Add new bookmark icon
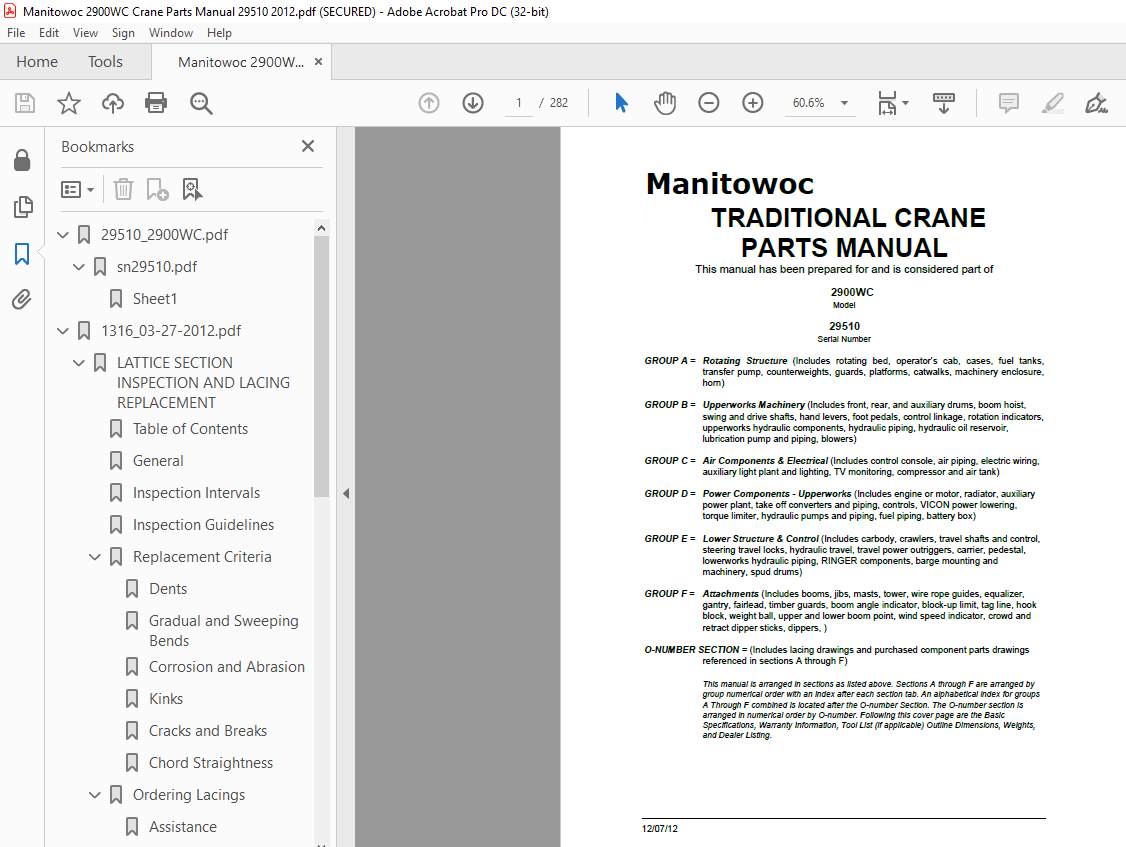 pos(157,190)
